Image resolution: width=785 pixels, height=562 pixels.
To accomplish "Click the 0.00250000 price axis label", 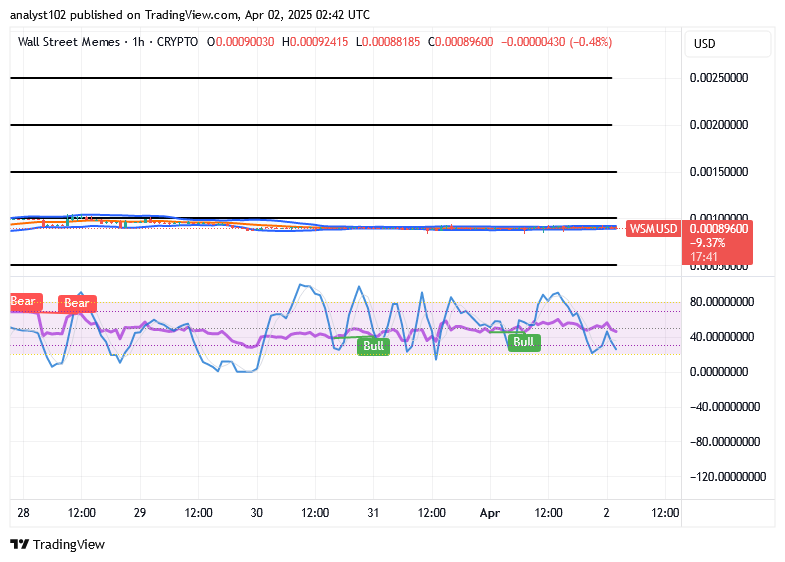I will point(719,78).
